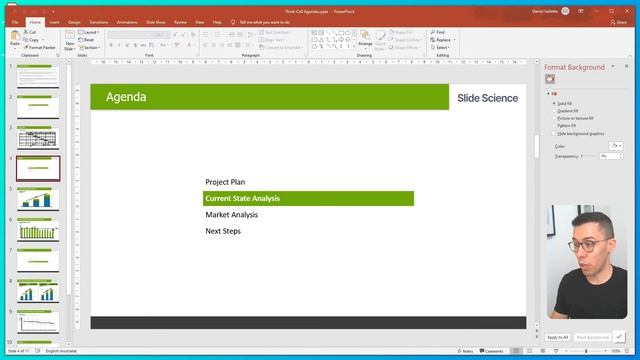The image size is (640, 360).
Task: Click the Project Plan agenda text
Action: 225,182
